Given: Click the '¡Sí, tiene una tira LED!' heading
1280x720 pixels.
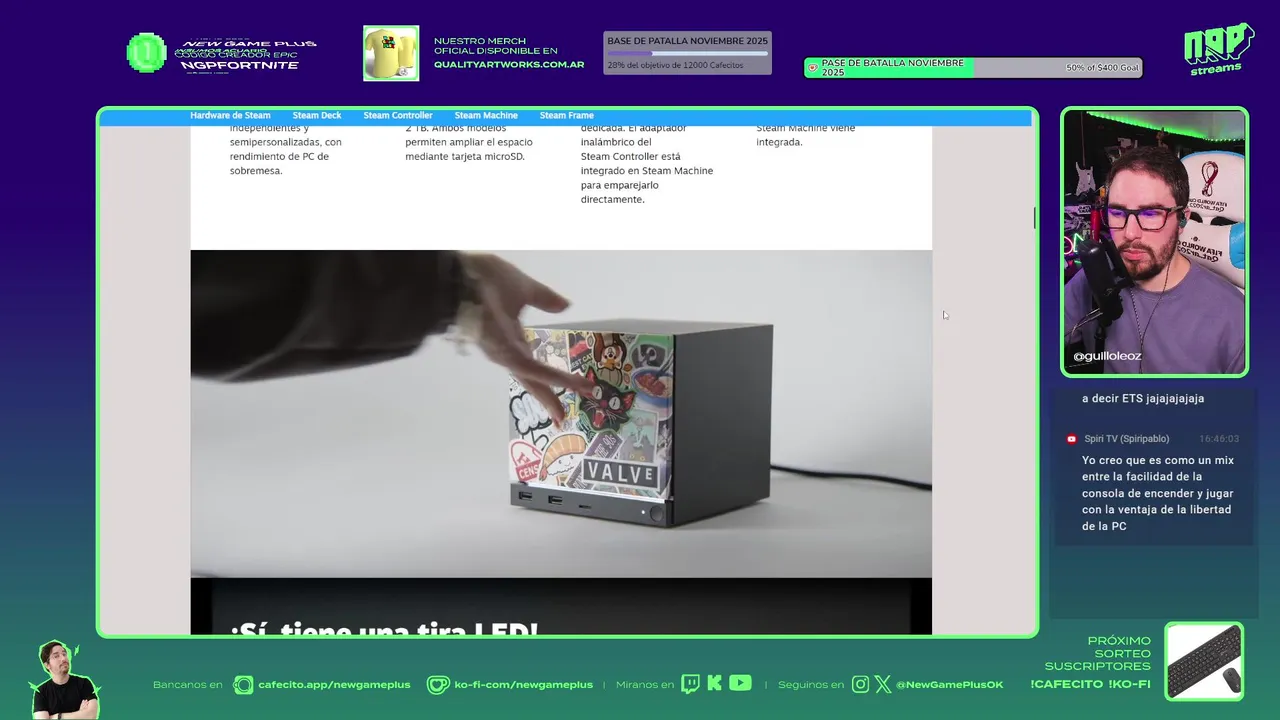Looking at the screenshot, I should 385,628.
